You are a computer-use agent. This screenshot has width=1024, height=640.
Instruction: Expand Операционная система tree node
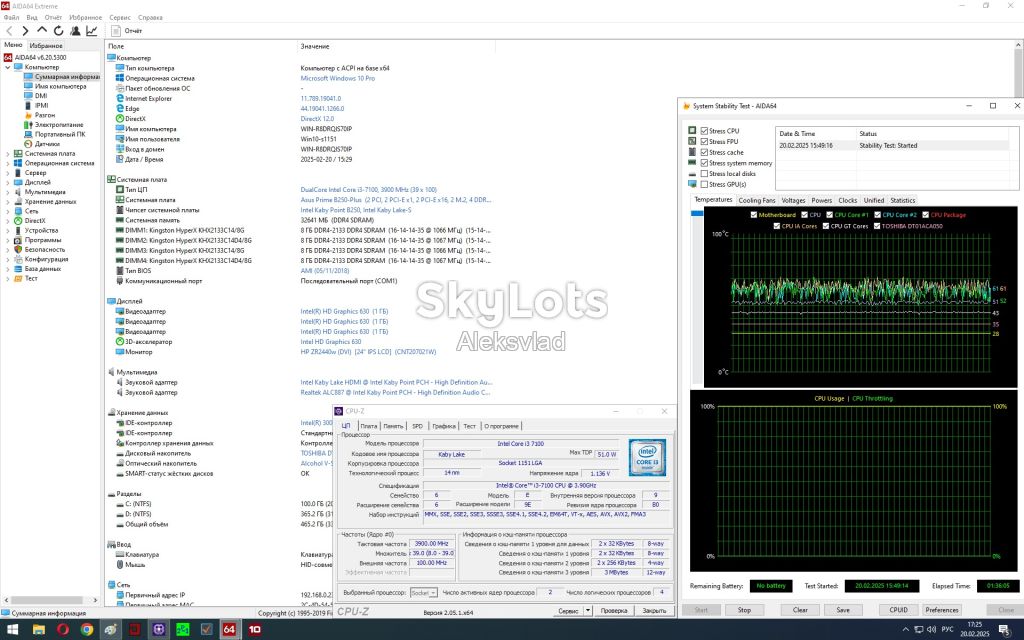[8, 163]
